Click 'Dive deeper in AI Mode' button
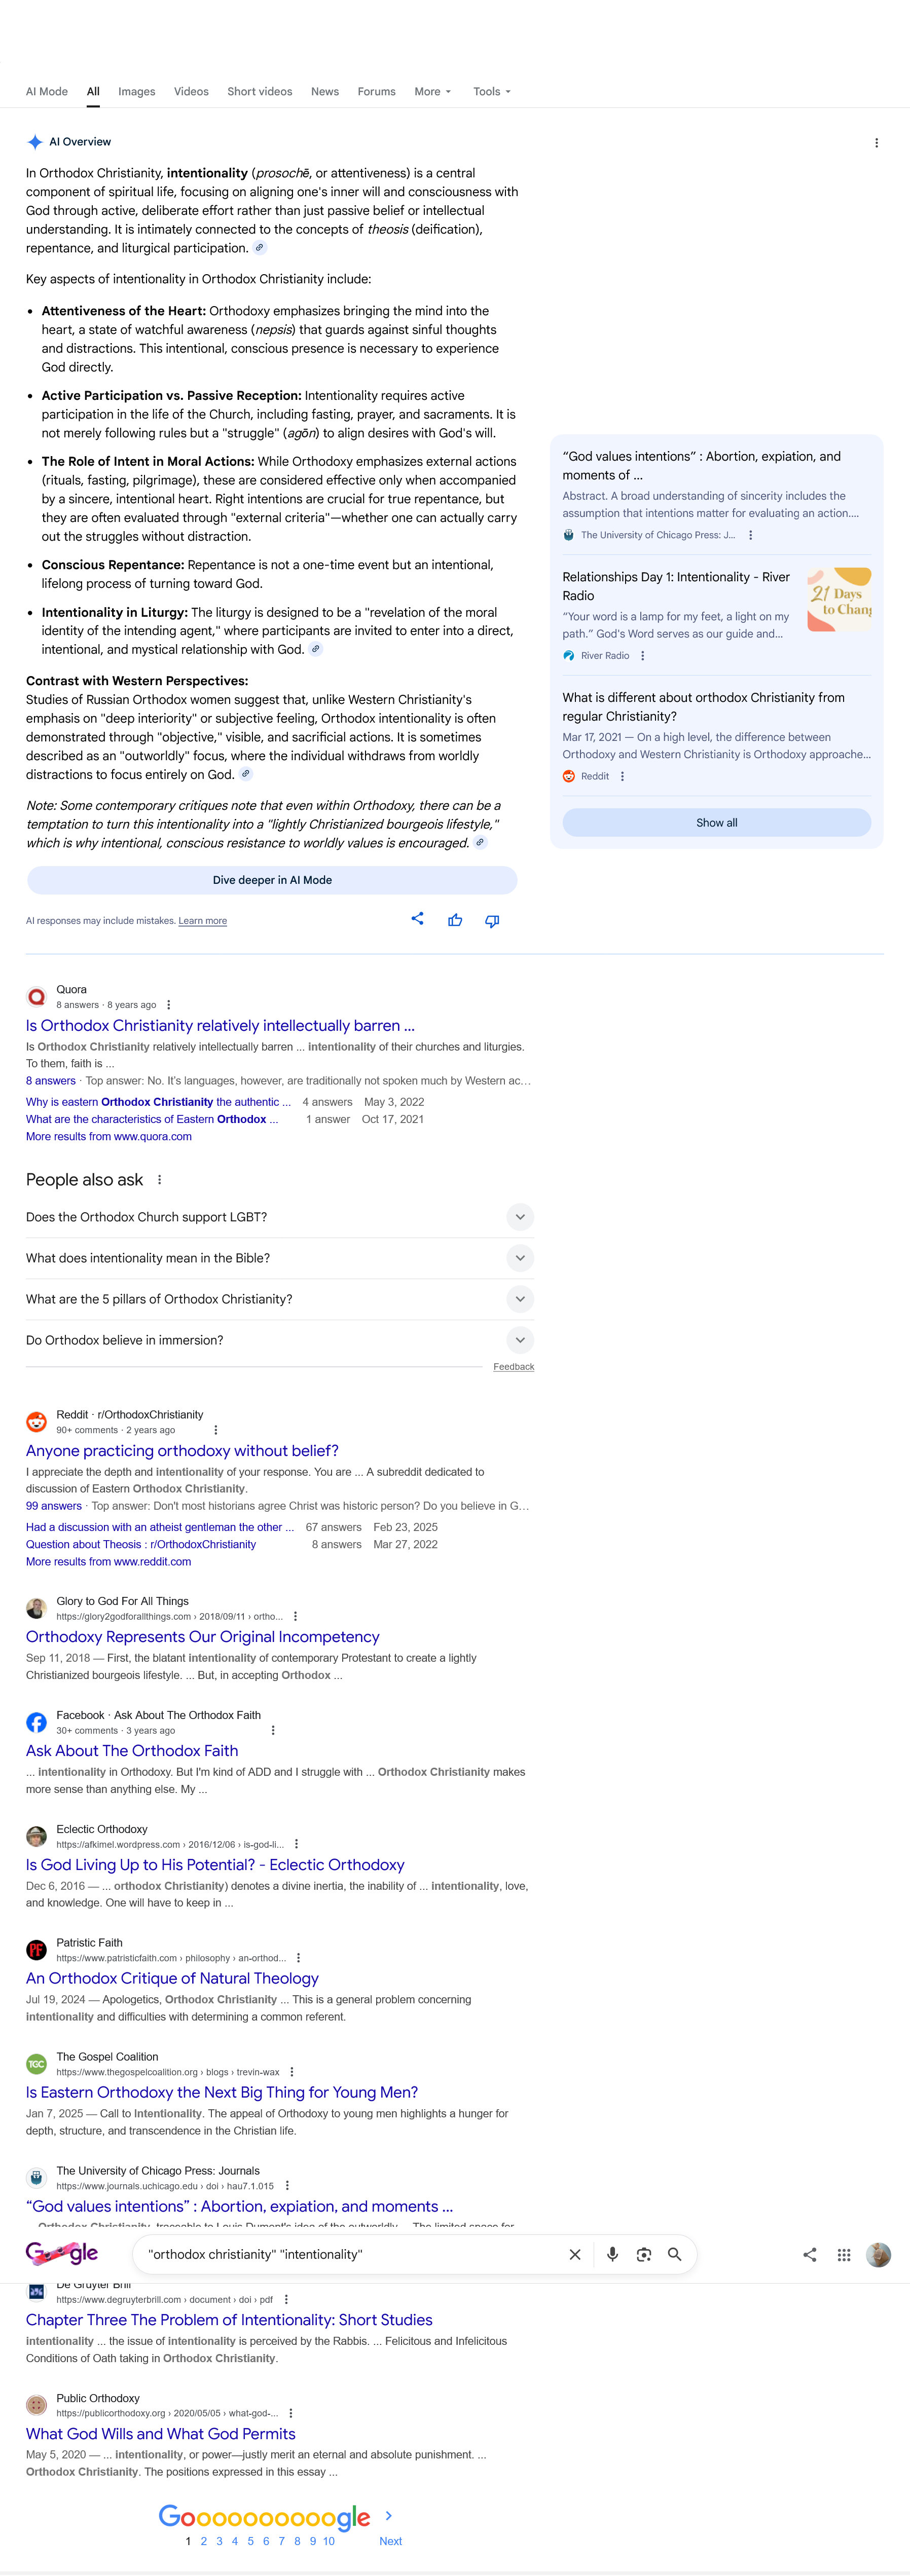The width and height of the screenshot is (910, 2576). 272,880
